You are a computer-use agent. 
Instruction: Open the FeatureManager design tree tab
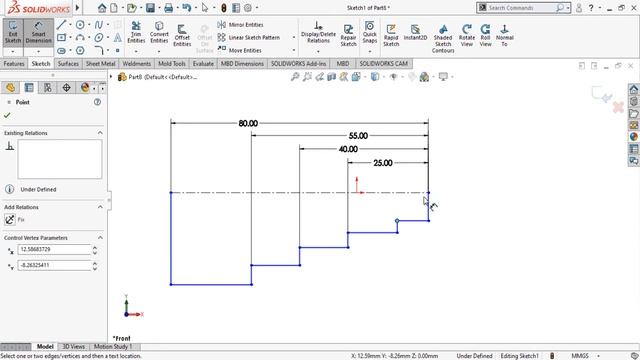coord(10,88)
